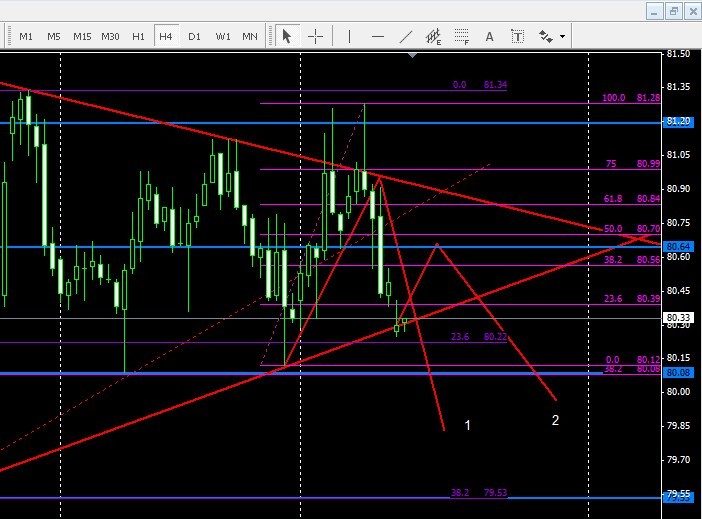Minimize the chart window
Screen dimensions: 702x519
[654, 11]
